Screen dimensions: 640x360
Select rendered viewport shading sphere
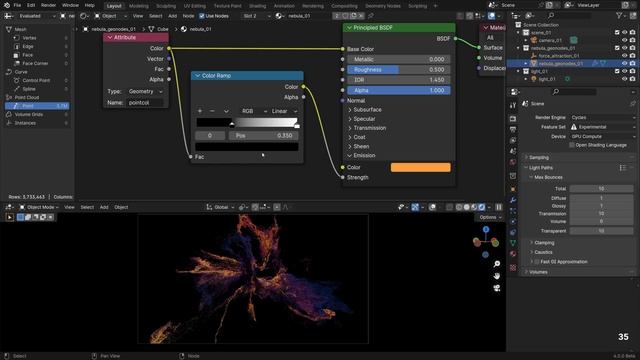482,207
